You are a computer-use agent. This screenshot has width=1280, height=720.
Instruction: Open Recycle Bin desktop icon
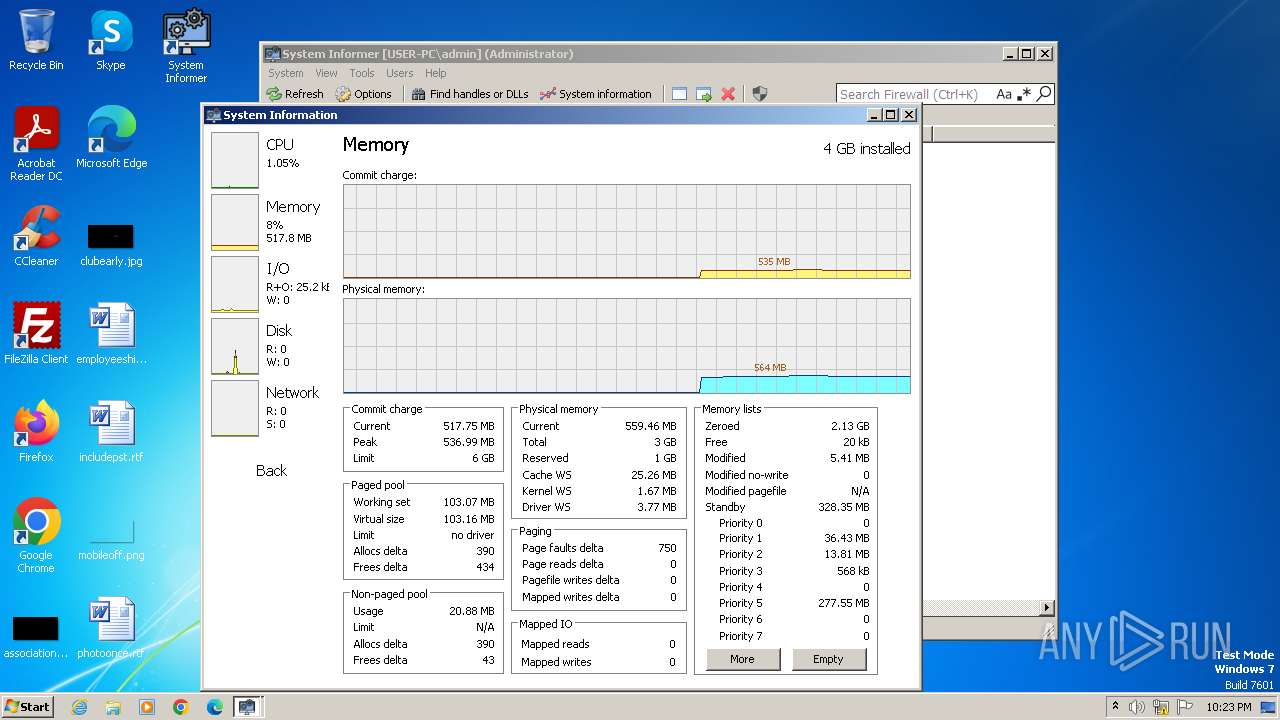(36, 40)
